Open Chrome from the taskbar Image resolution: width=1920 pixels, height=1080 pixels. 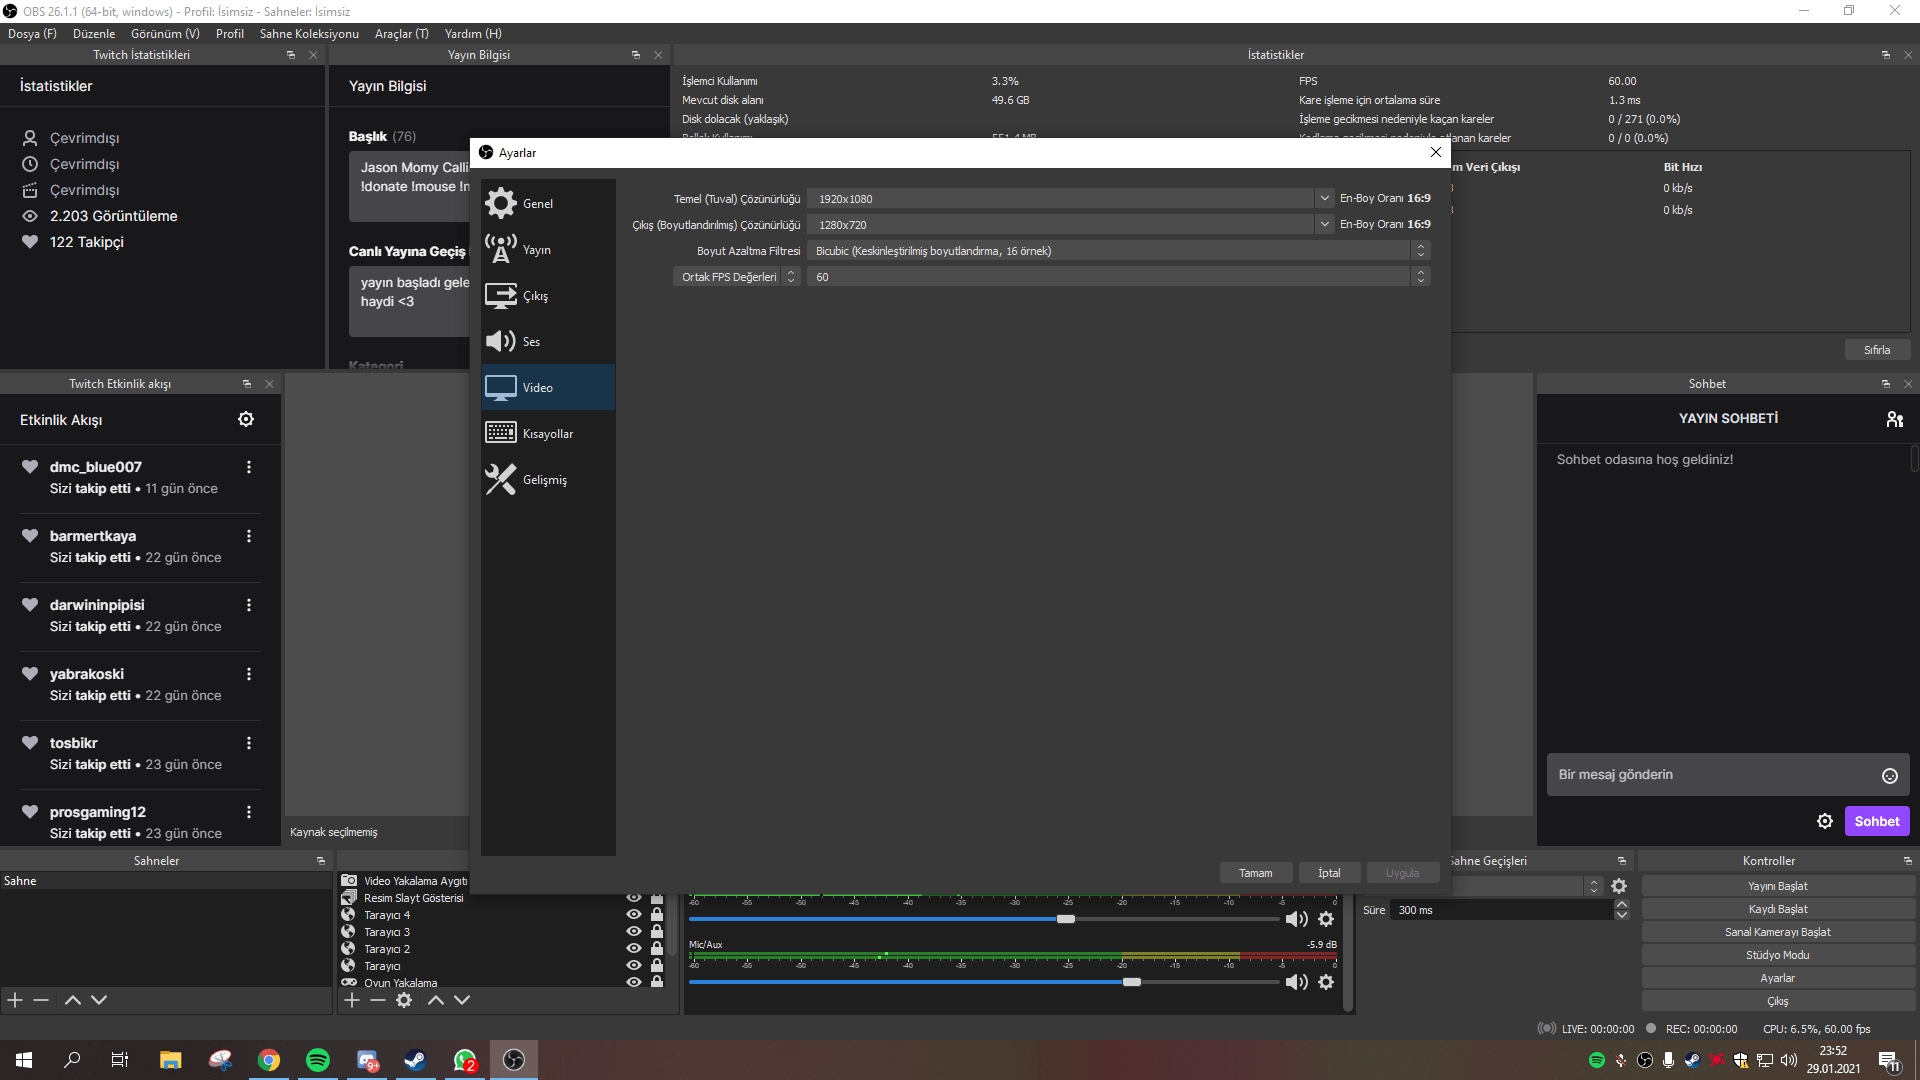[269, 1060]
